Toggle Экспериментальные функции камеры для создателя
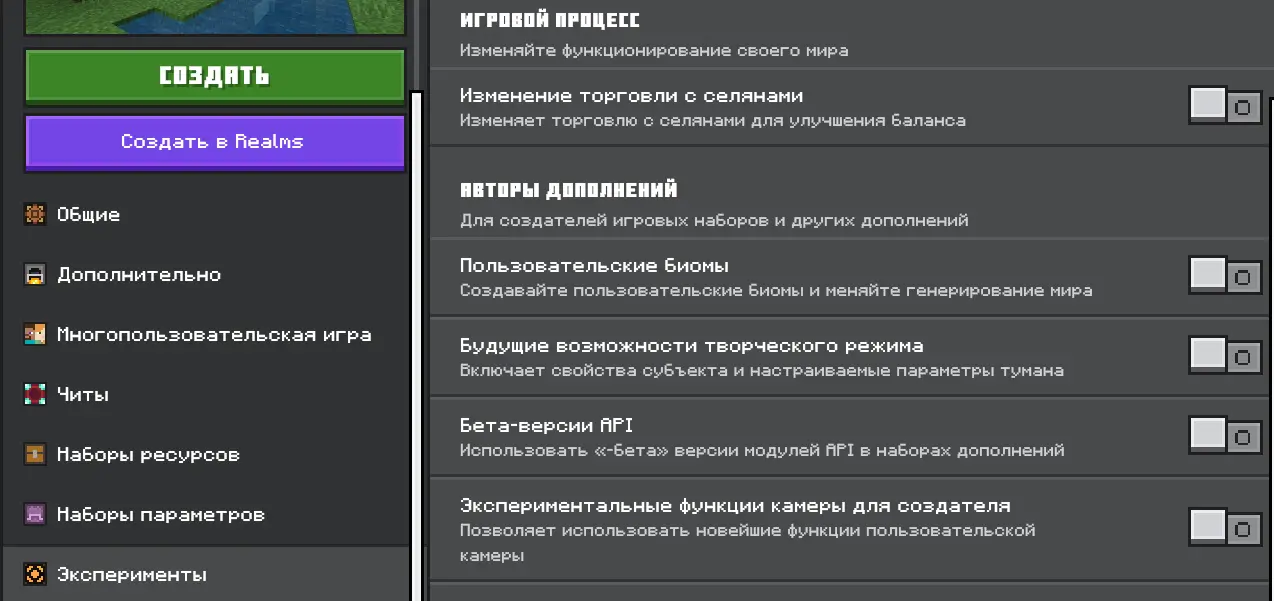 point(1225,526)
